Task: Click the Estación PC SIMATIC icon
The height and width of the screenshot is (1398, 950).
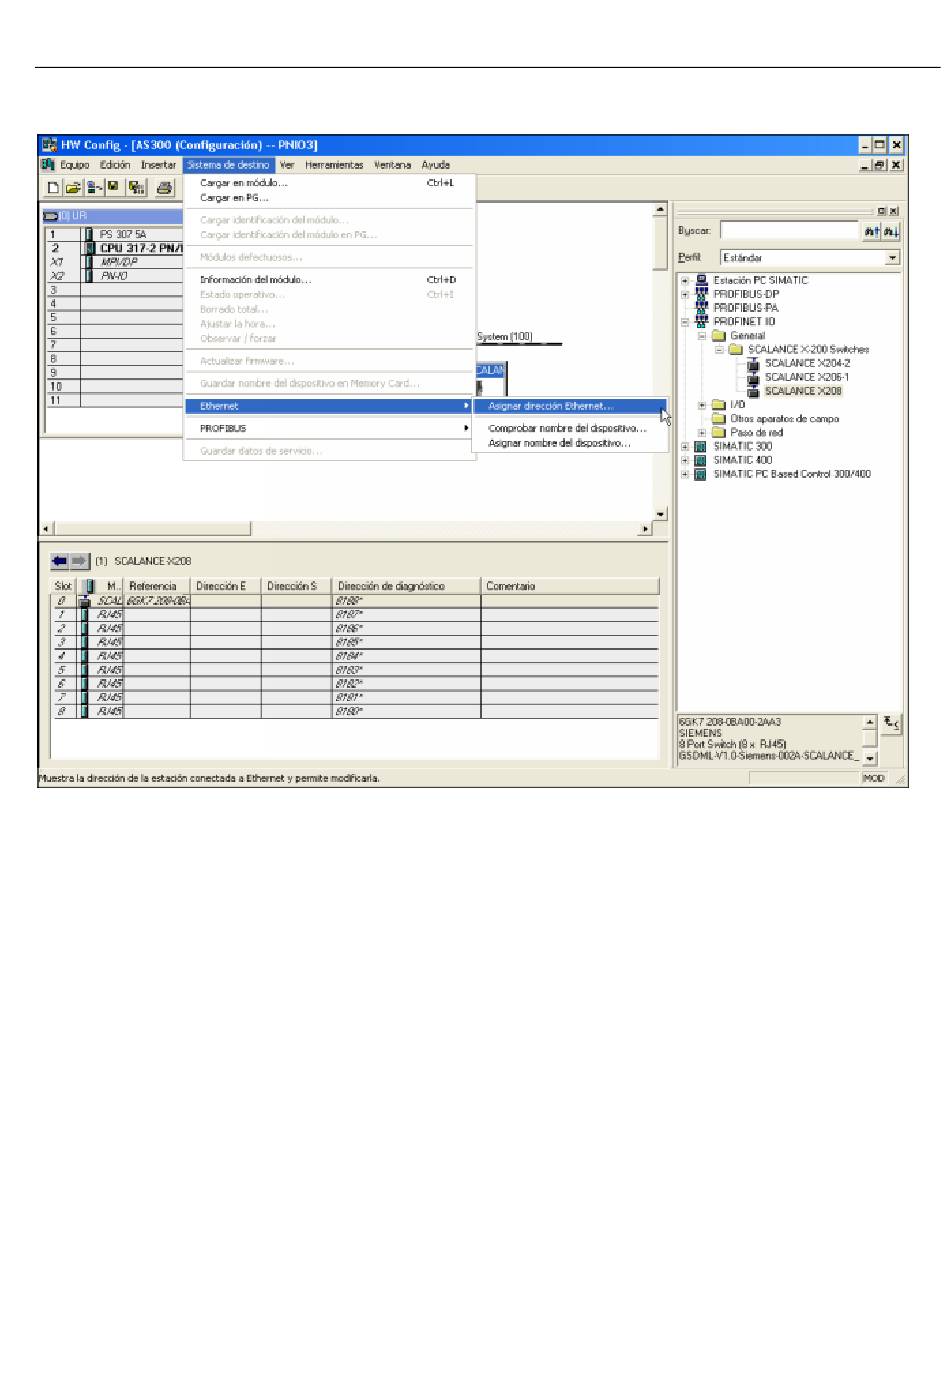Action: 701,280
